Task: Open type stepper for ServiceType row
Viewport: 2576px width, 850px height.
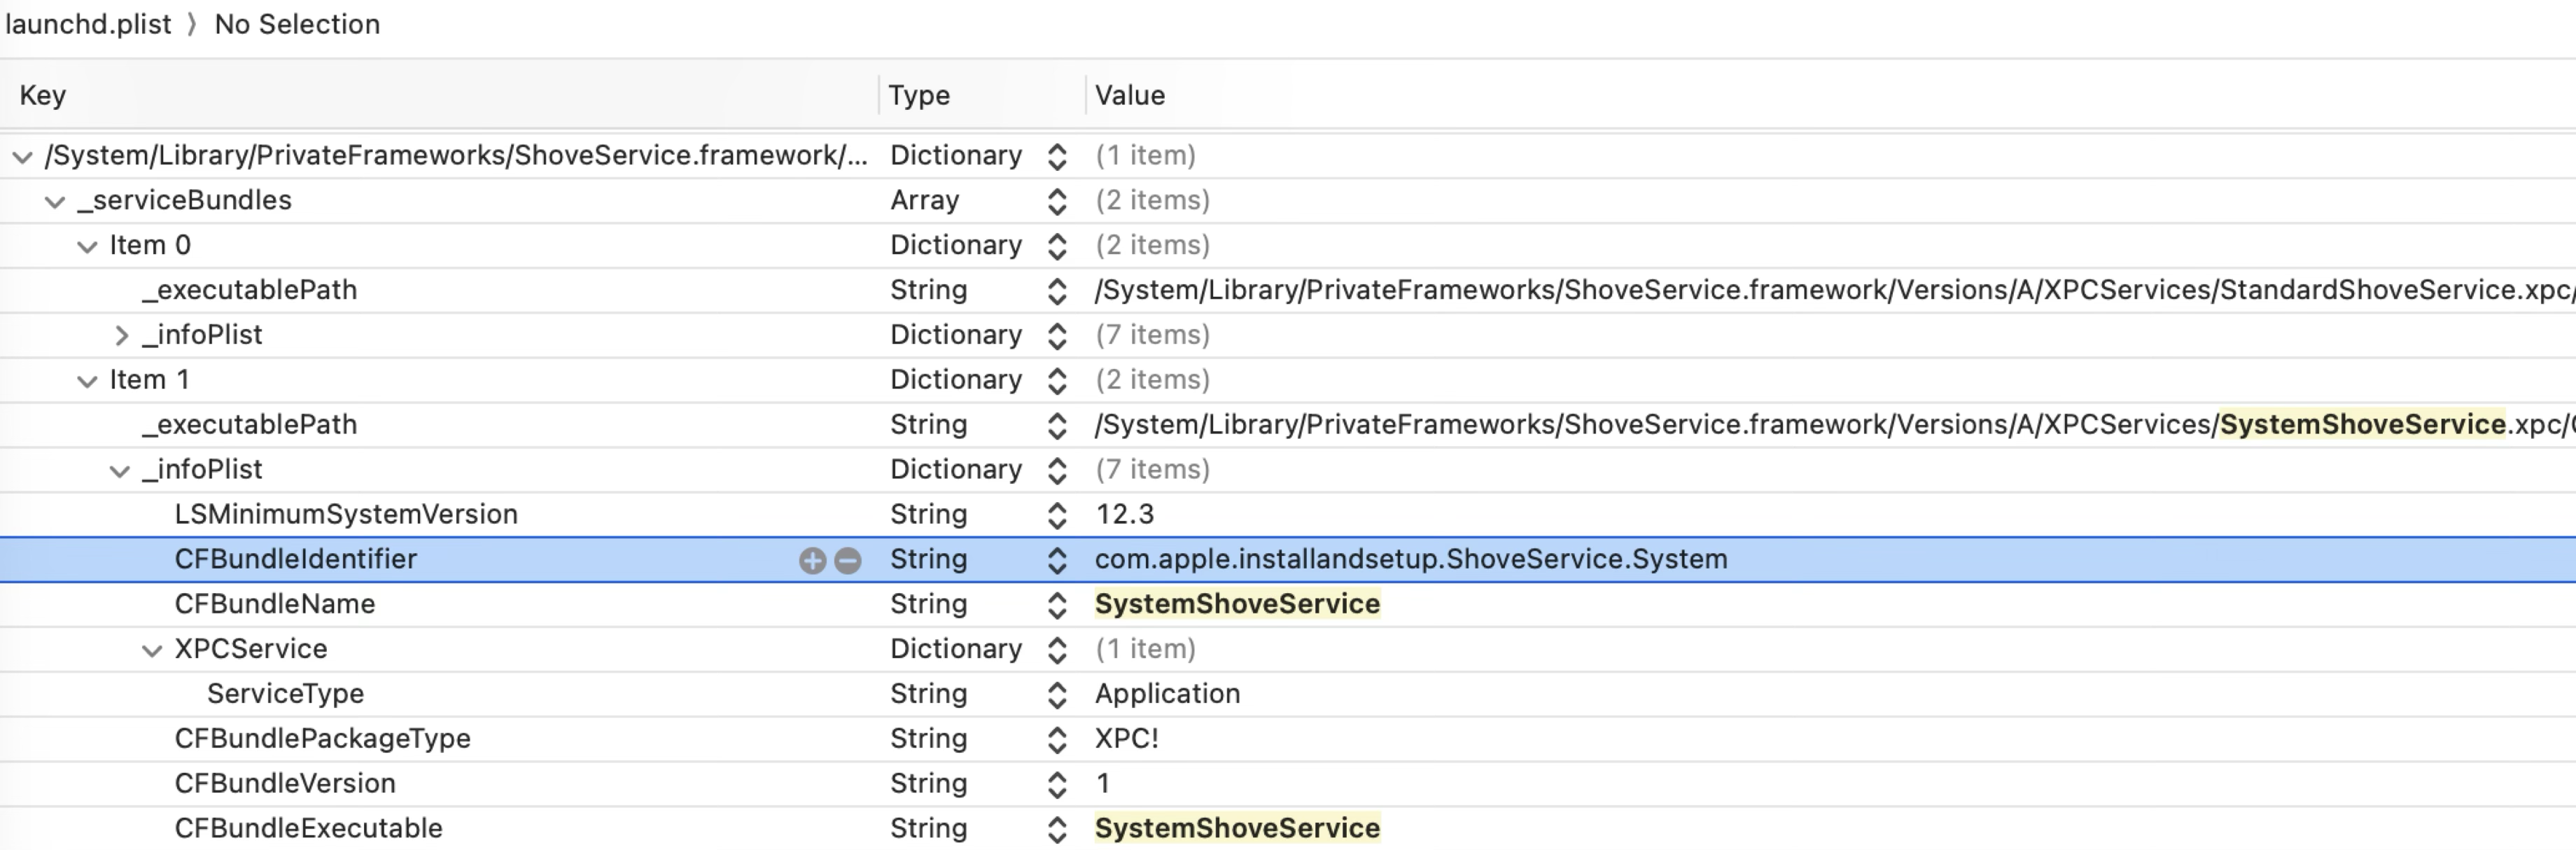Action: pos(1057,695)
